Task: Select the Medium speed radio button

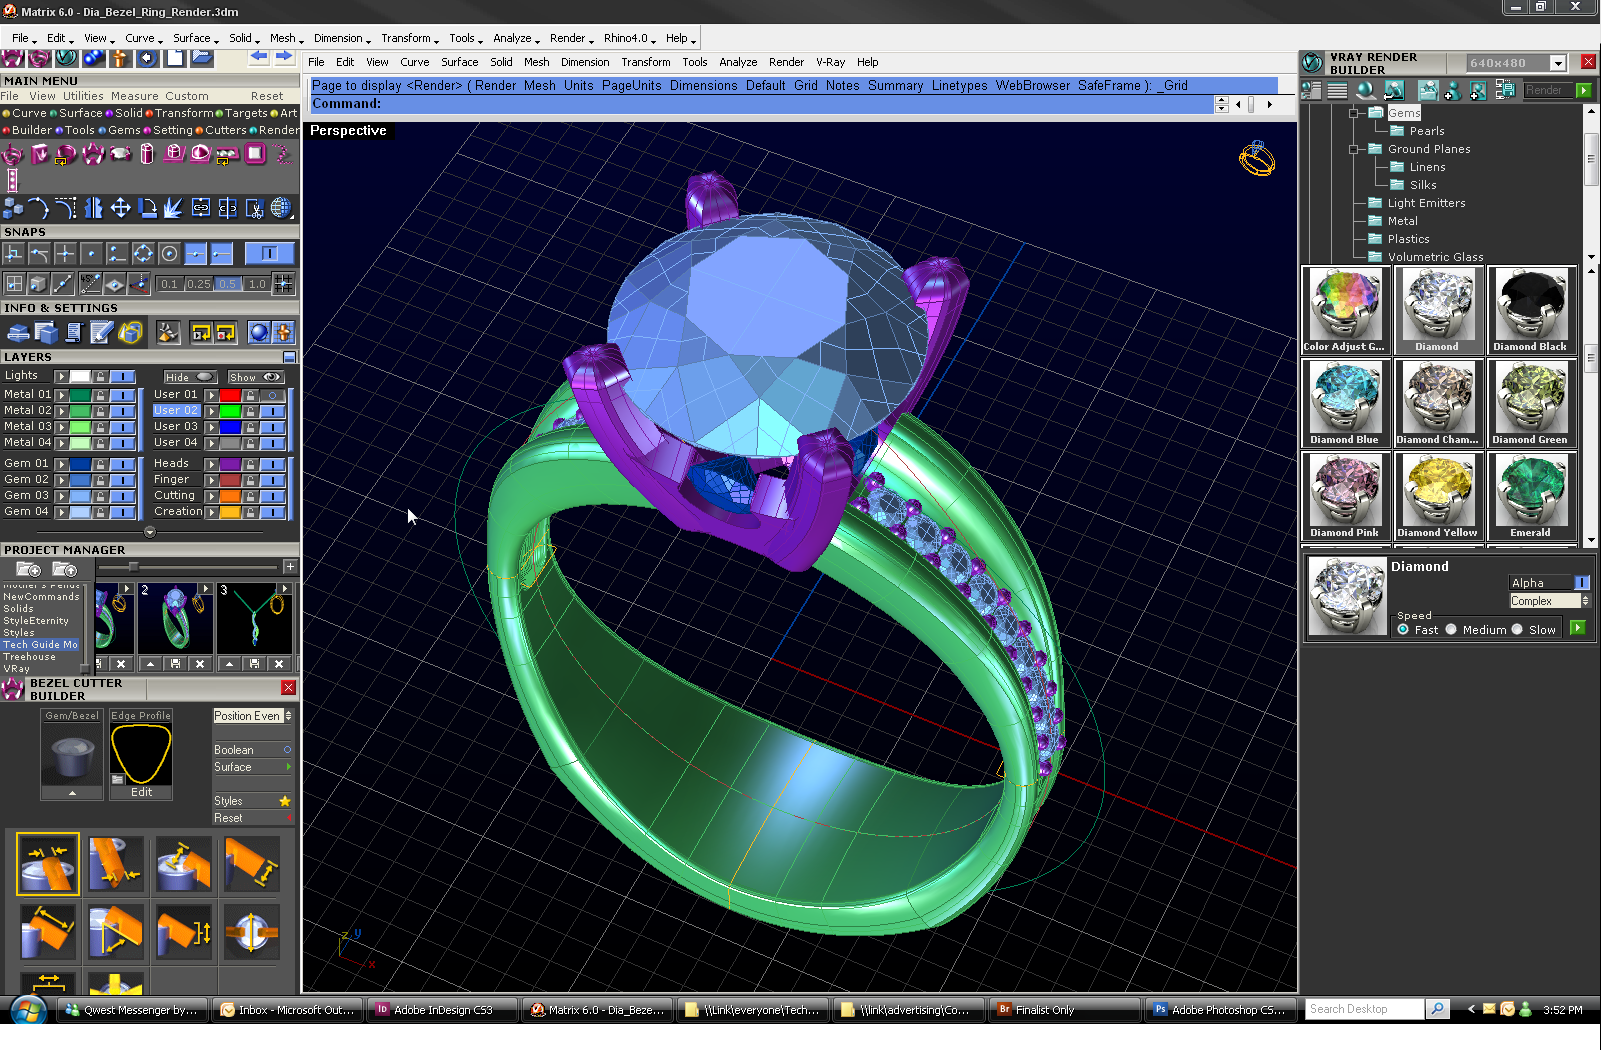Action: [1451, 630]
